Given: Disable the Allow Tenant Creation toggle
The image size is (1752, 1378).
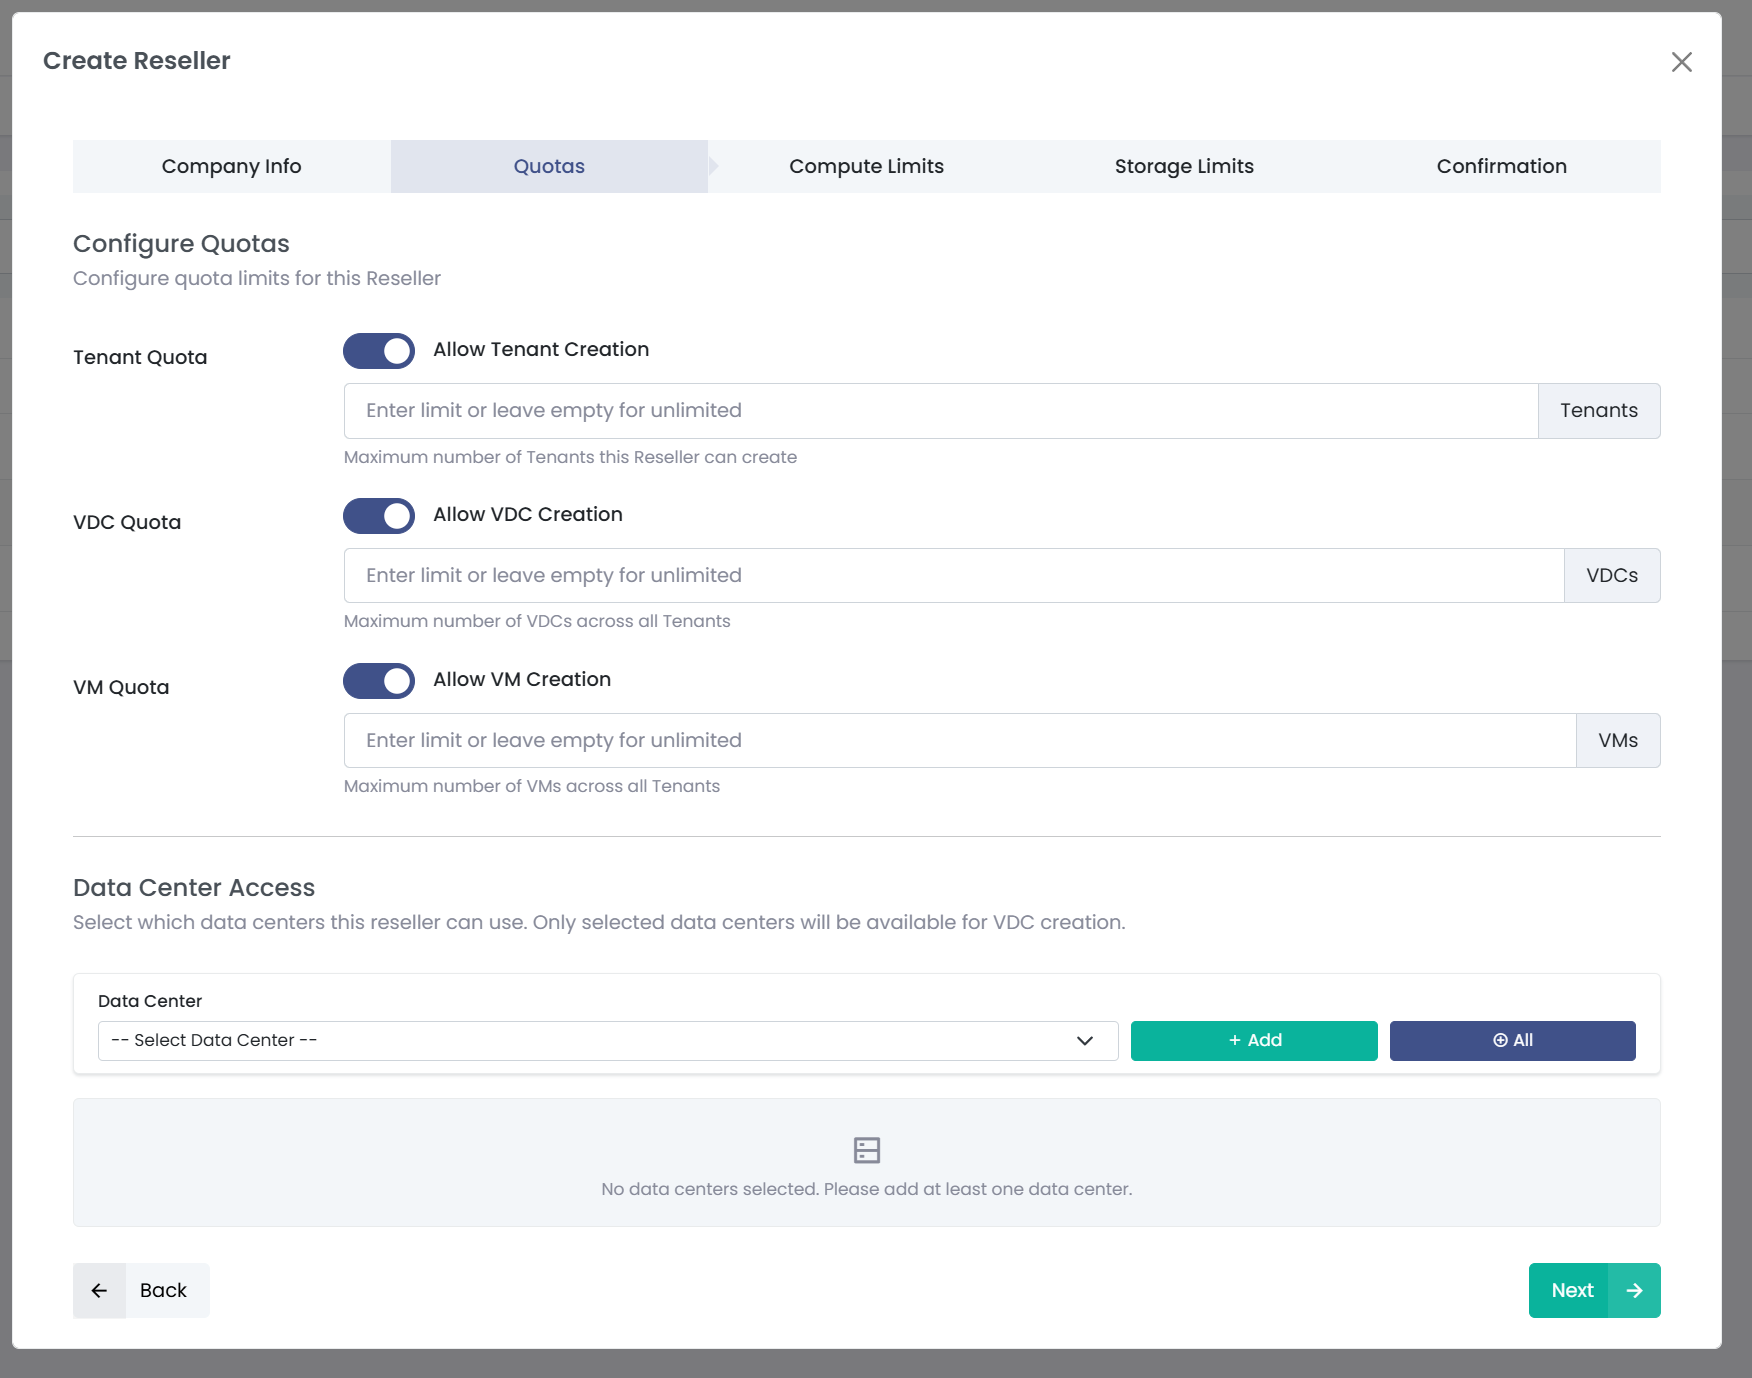Looking at the screenshot, I should coord(378,351).
